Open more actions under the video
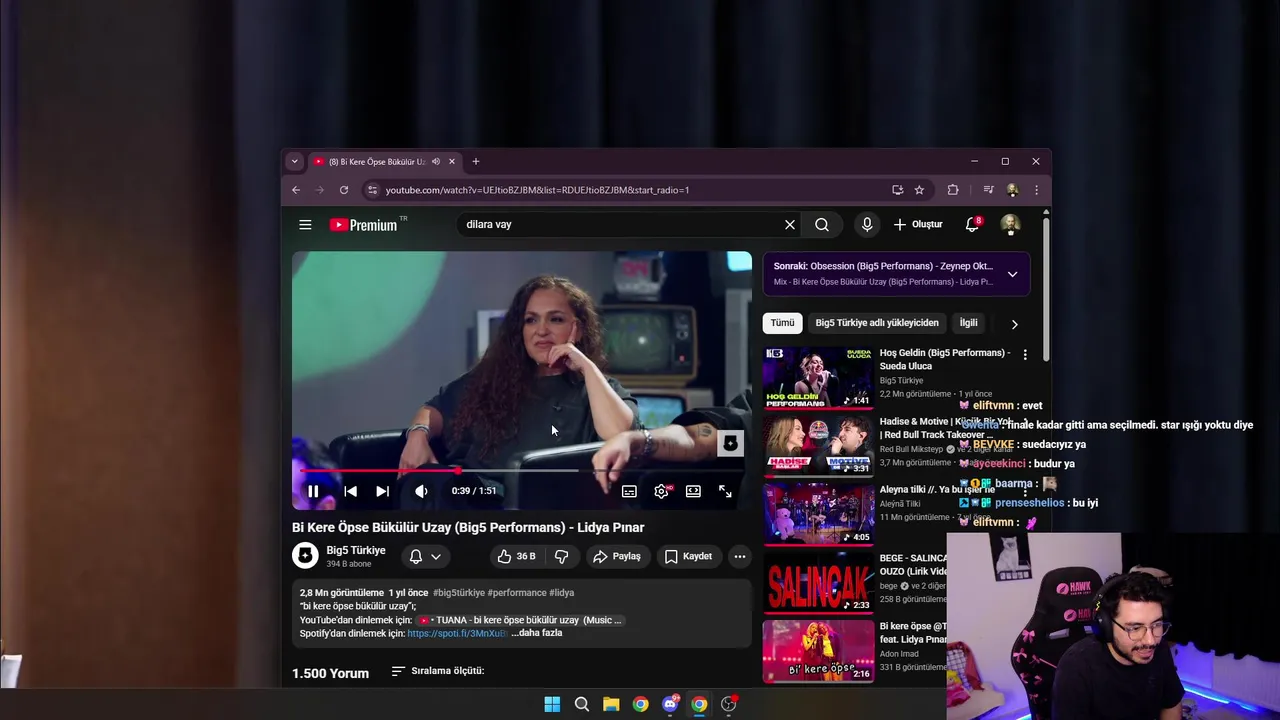The width and height of the screenshot is (1280, 720). pyautogui.click(x=740, y=556)
